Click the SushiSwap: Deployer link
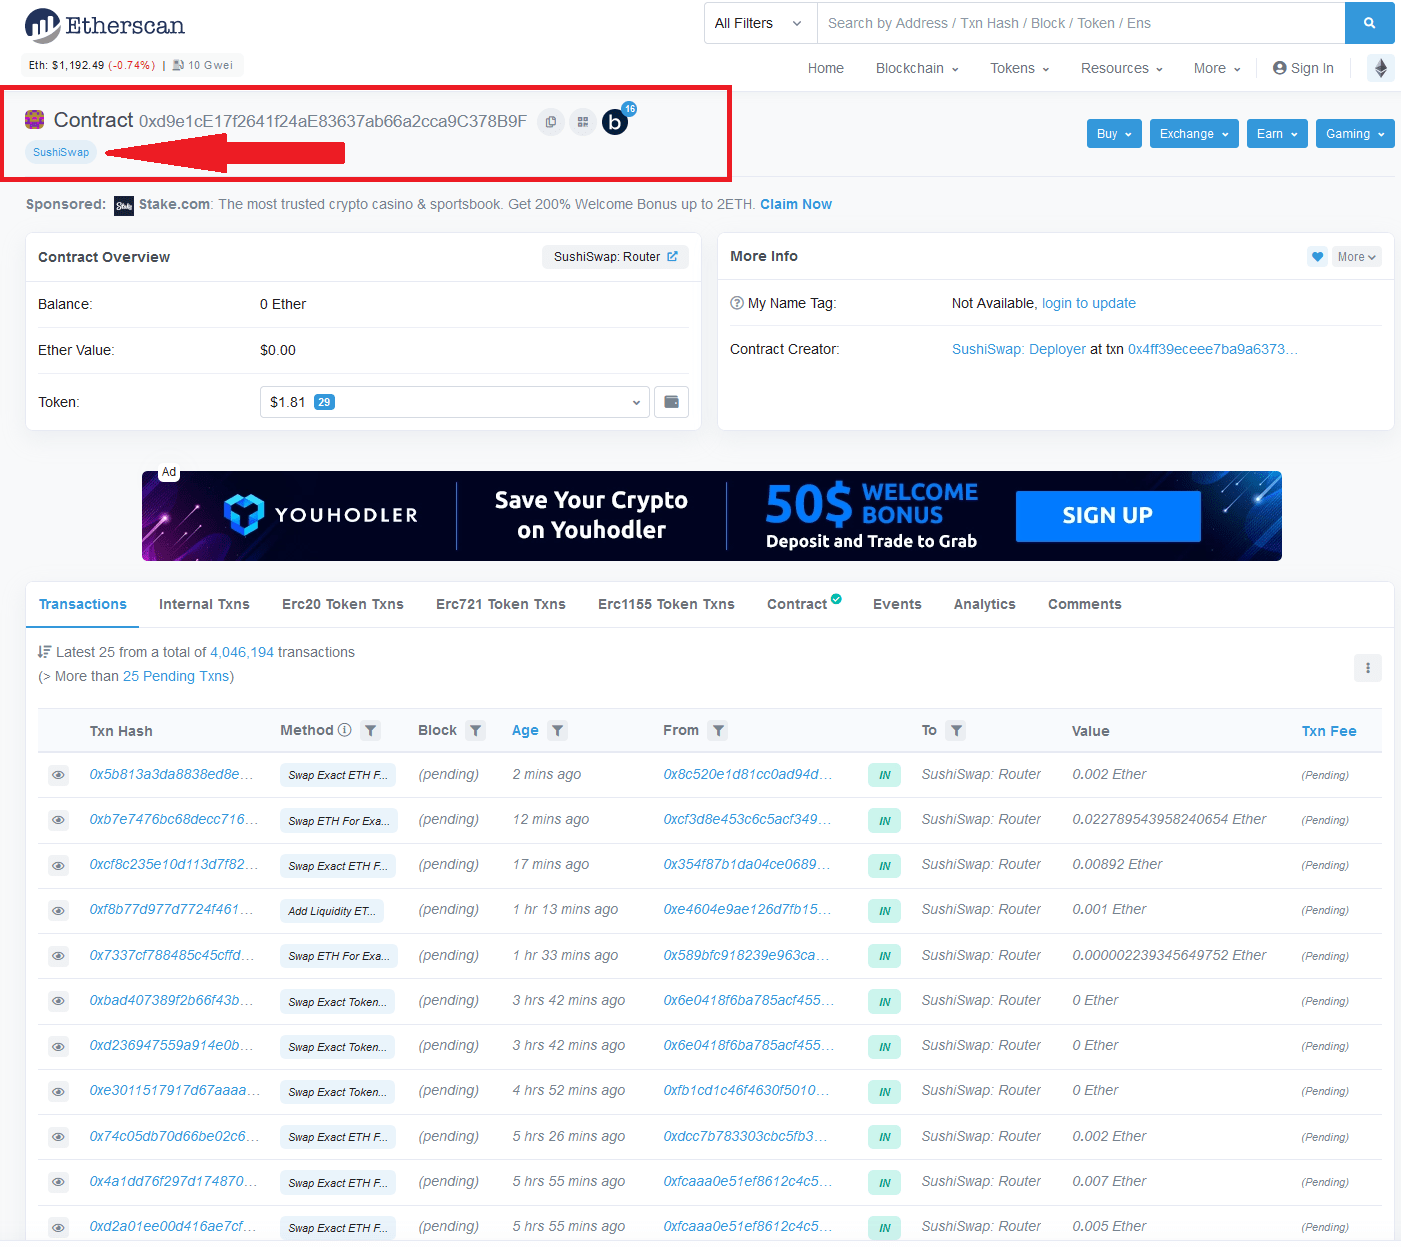The width and height of the screenshot is (1401, 1247). (1018, 349)
